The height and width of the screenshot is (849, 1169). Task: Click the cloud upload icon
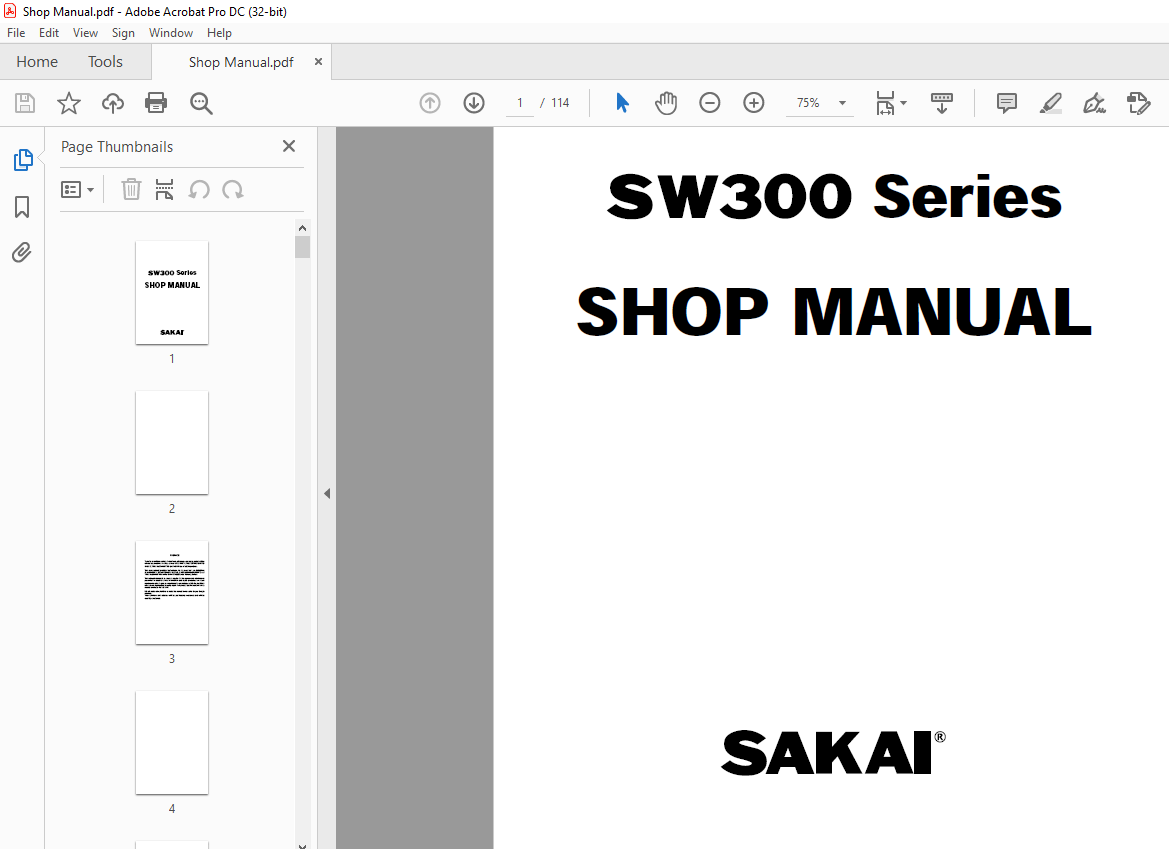113,103
